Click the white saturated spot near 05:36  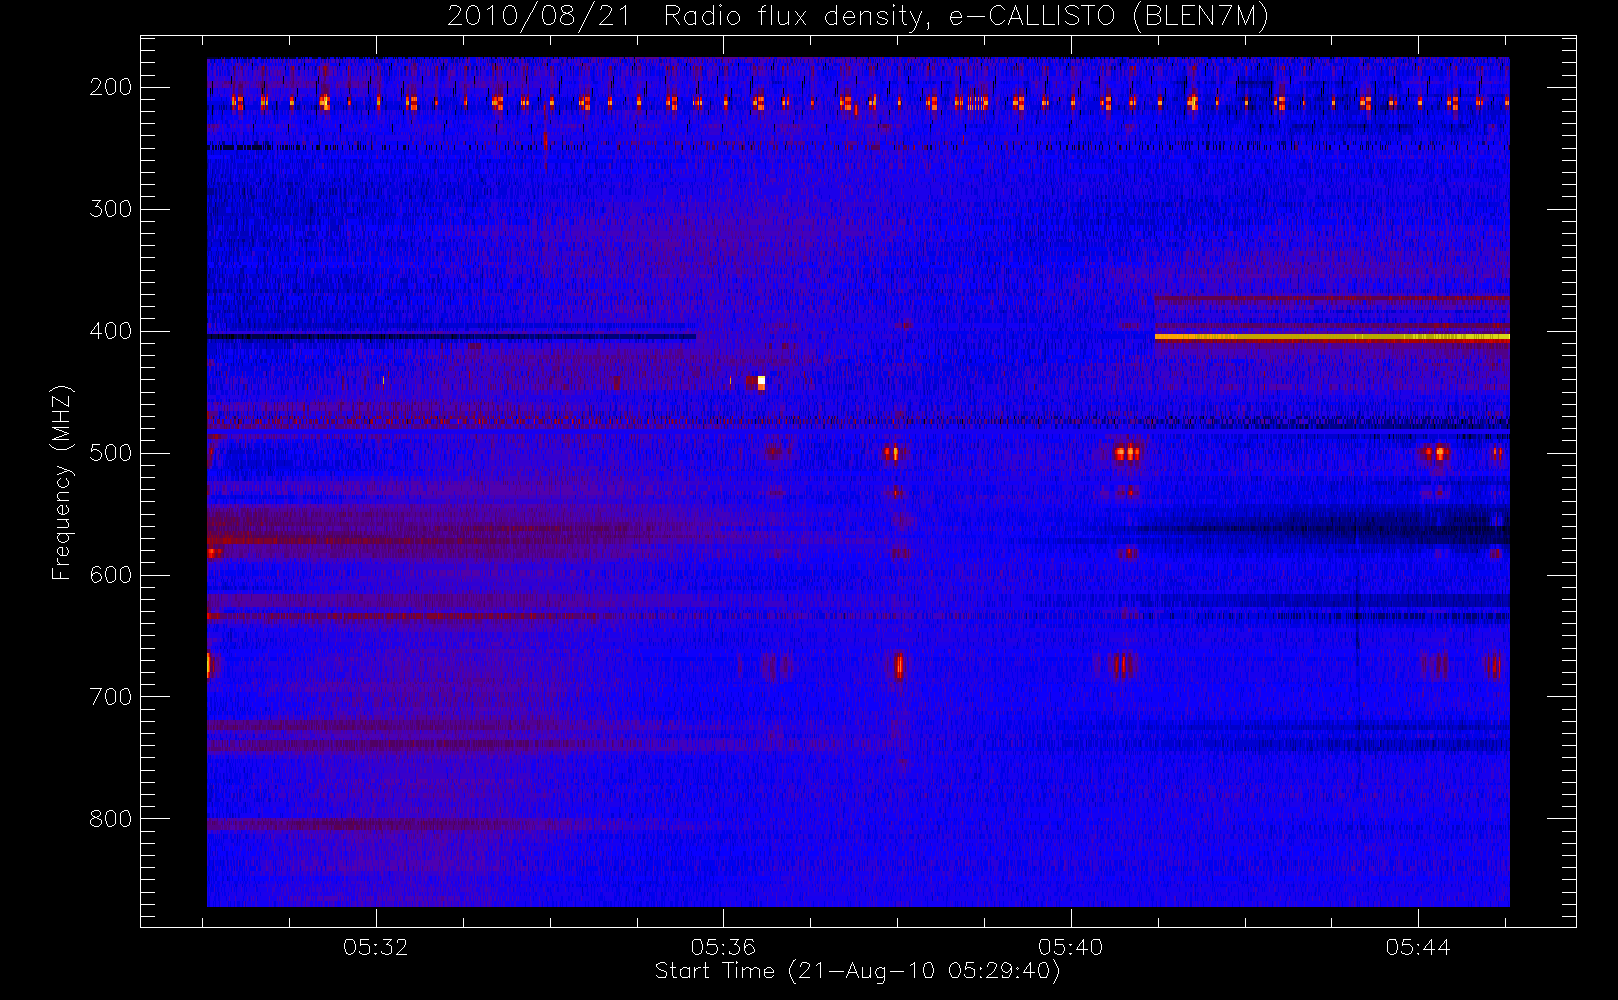tap(761, 382)
